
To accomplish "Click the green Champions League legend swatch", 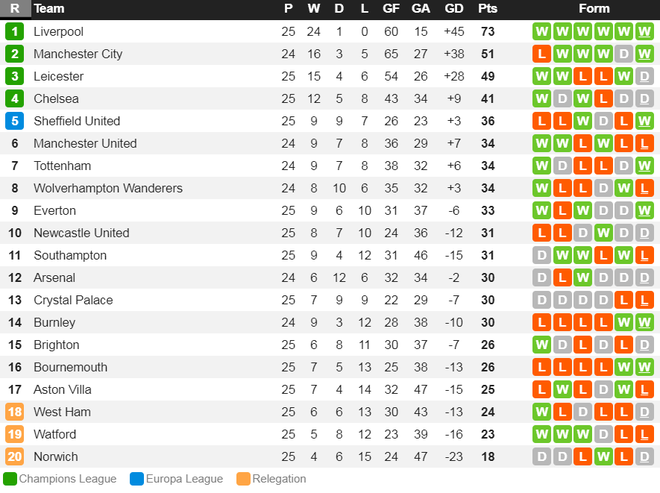I will [10, 479].
